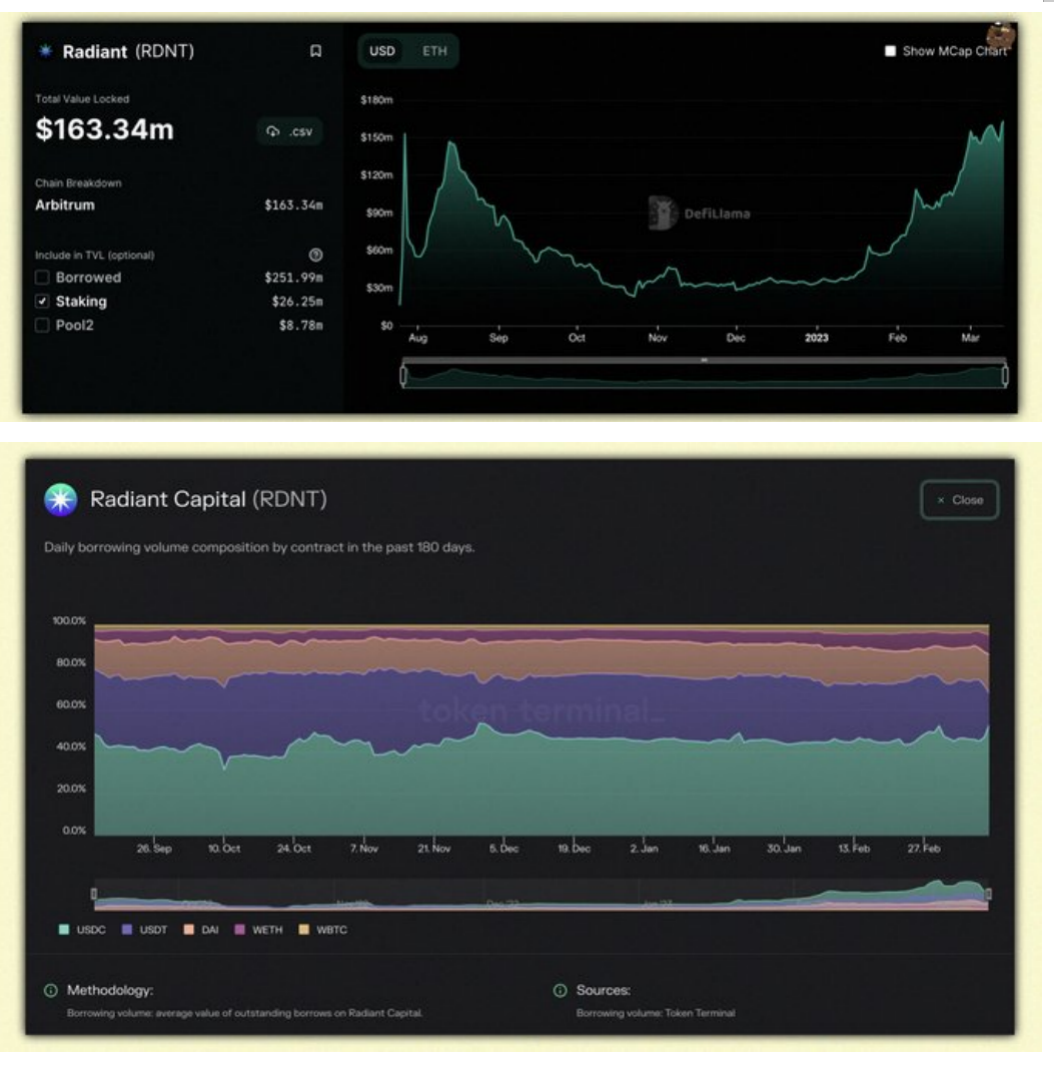This screenshot has height=1072, width=1054.
Task: Toggle the DAI series in the legend
Action: point(202,930)
